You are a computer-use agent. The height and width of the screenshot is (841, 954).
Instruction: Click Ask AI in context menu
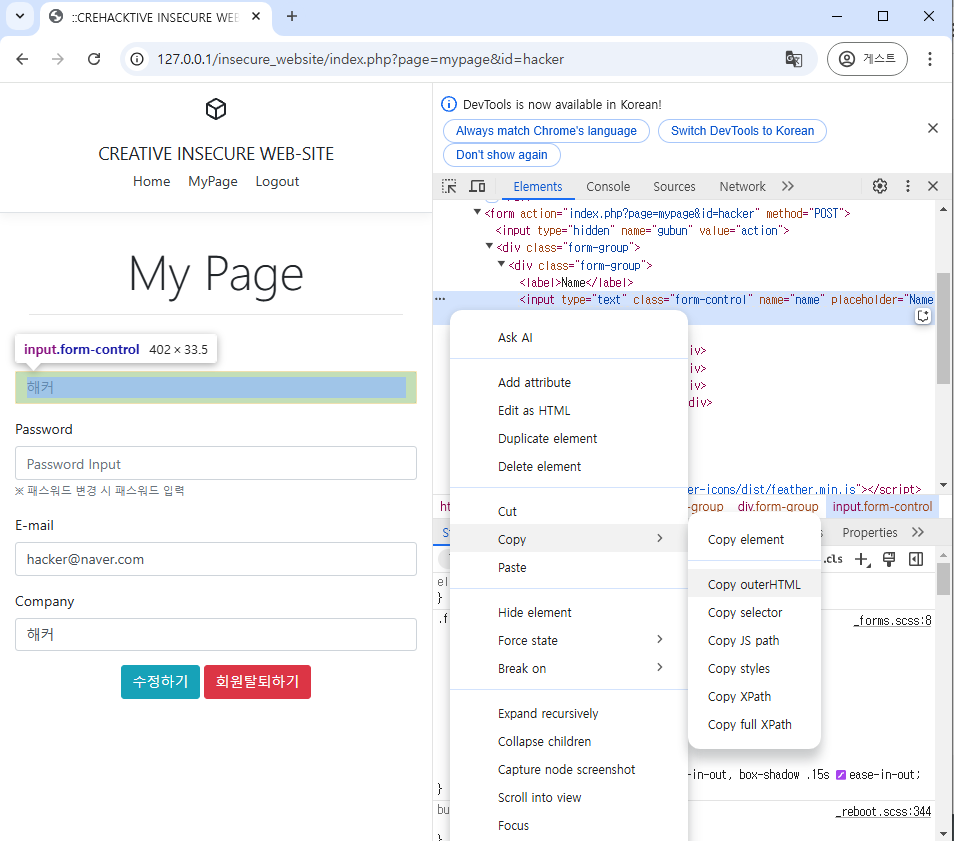click(569, 338)
